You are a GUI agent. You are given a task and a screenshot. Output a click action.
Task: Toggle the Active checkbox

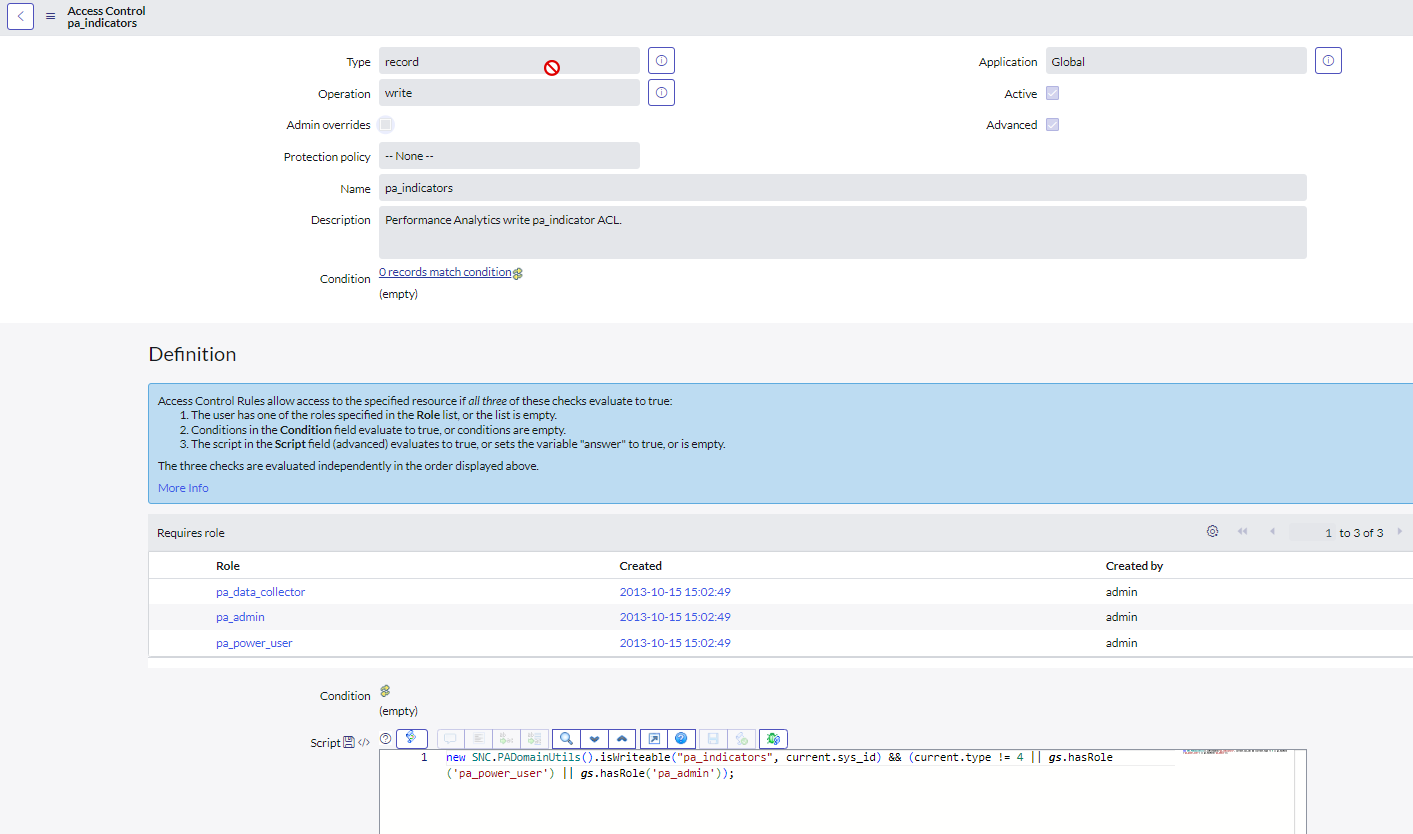1052,93
